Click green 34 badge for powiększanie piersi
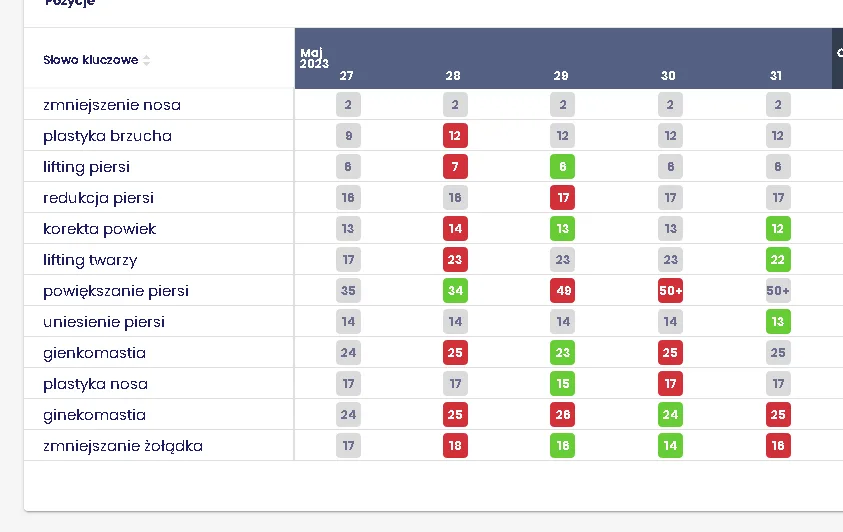Viewport: 843px width, 532px height. click(455, 291)
